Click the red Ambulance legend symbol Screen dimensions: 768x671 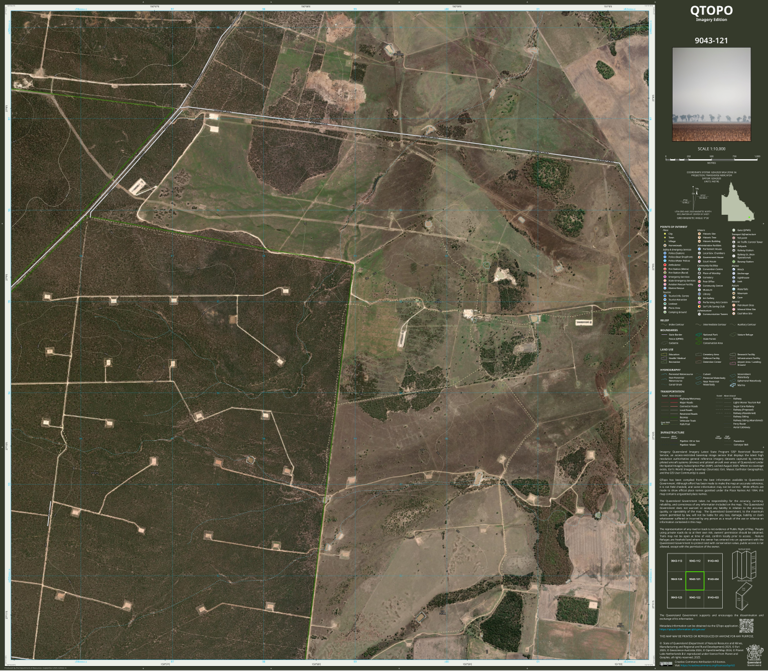665,265
